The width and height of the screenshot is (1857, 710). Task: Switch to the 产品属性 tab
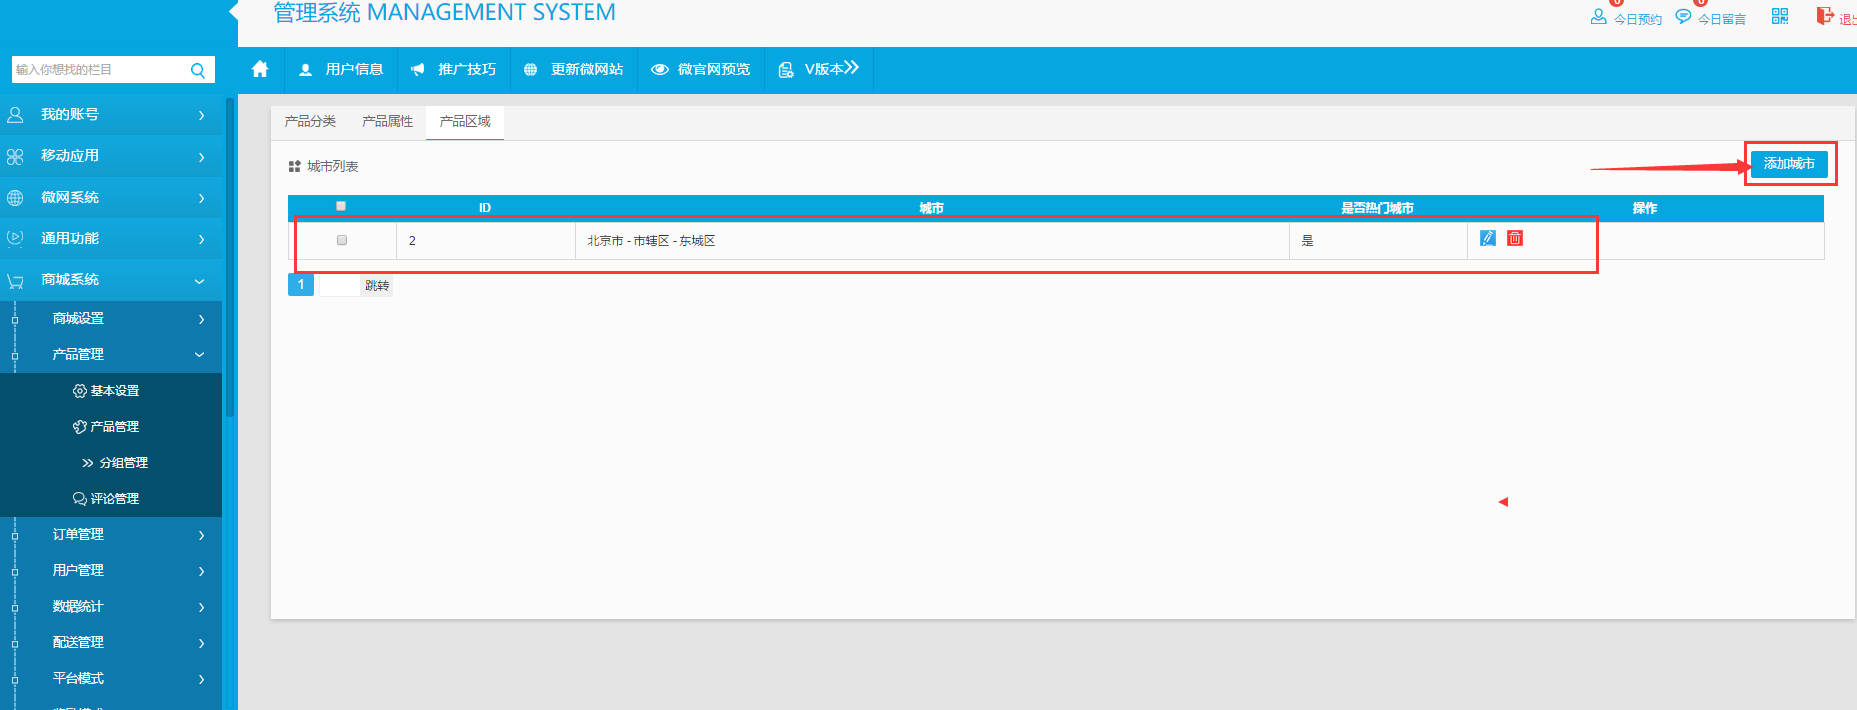tap(387, 121)
